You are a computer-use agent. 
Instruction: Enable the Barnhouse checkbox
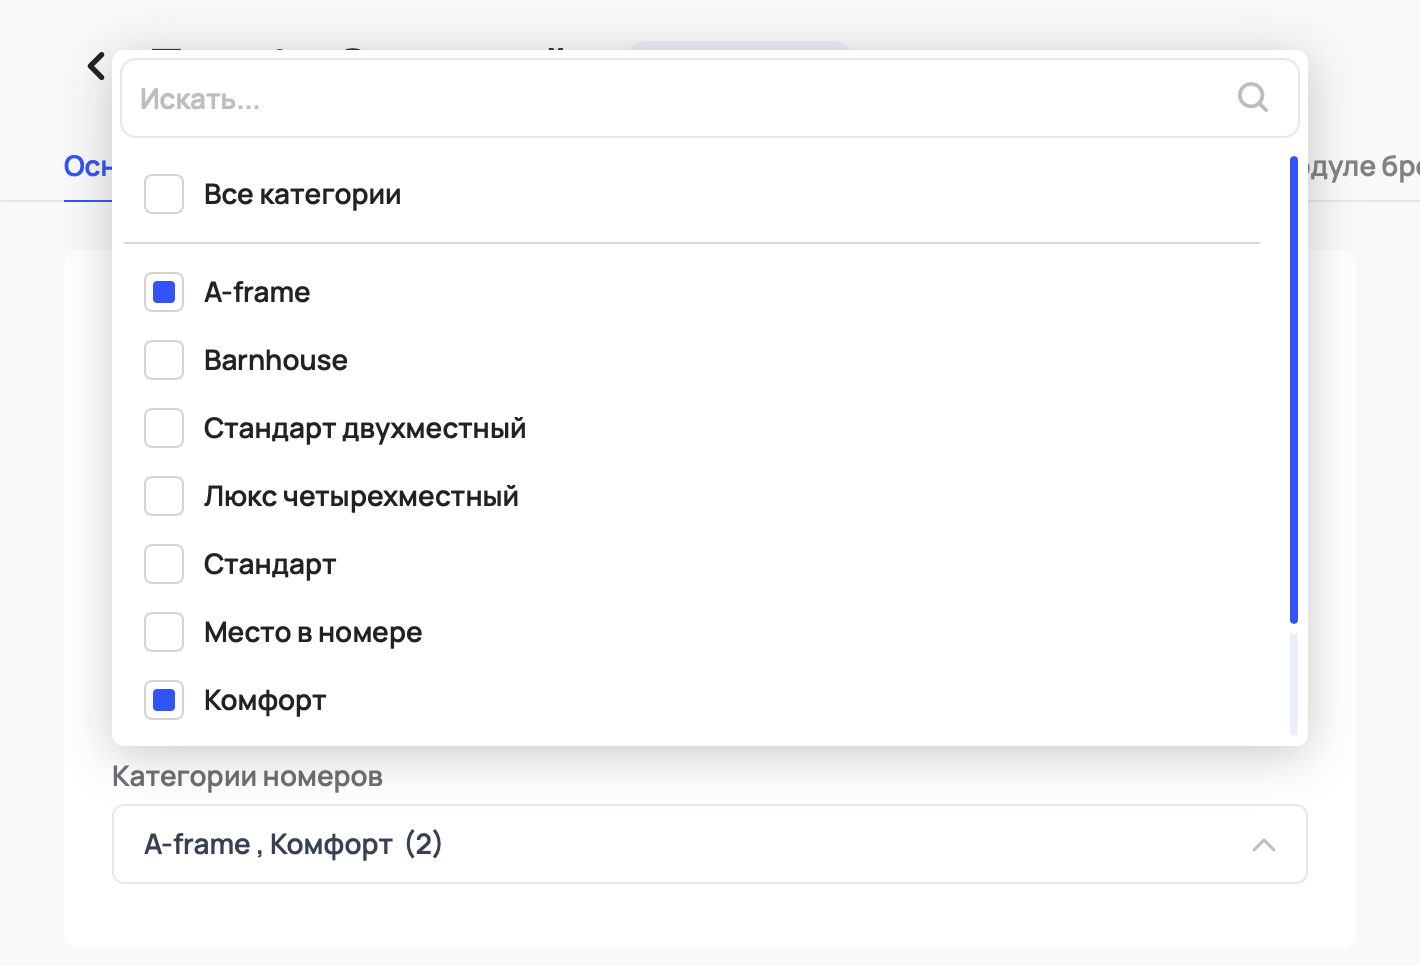click(164, 360)
